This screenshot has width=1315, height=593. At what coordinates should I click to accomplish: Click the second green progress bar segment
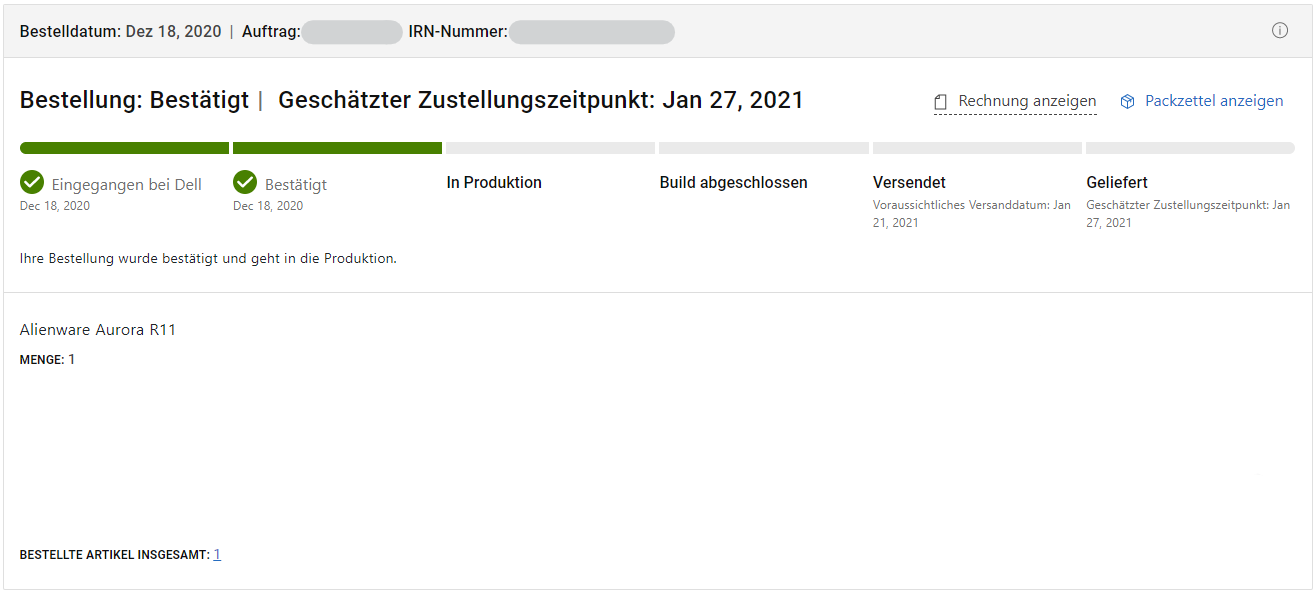tap(337, 148)
